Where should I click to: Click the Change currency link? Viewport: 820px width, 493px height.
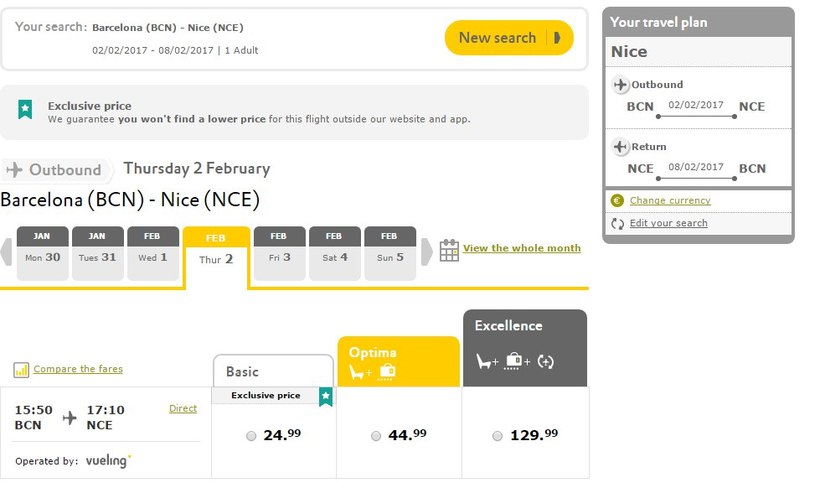coord(670,201)
